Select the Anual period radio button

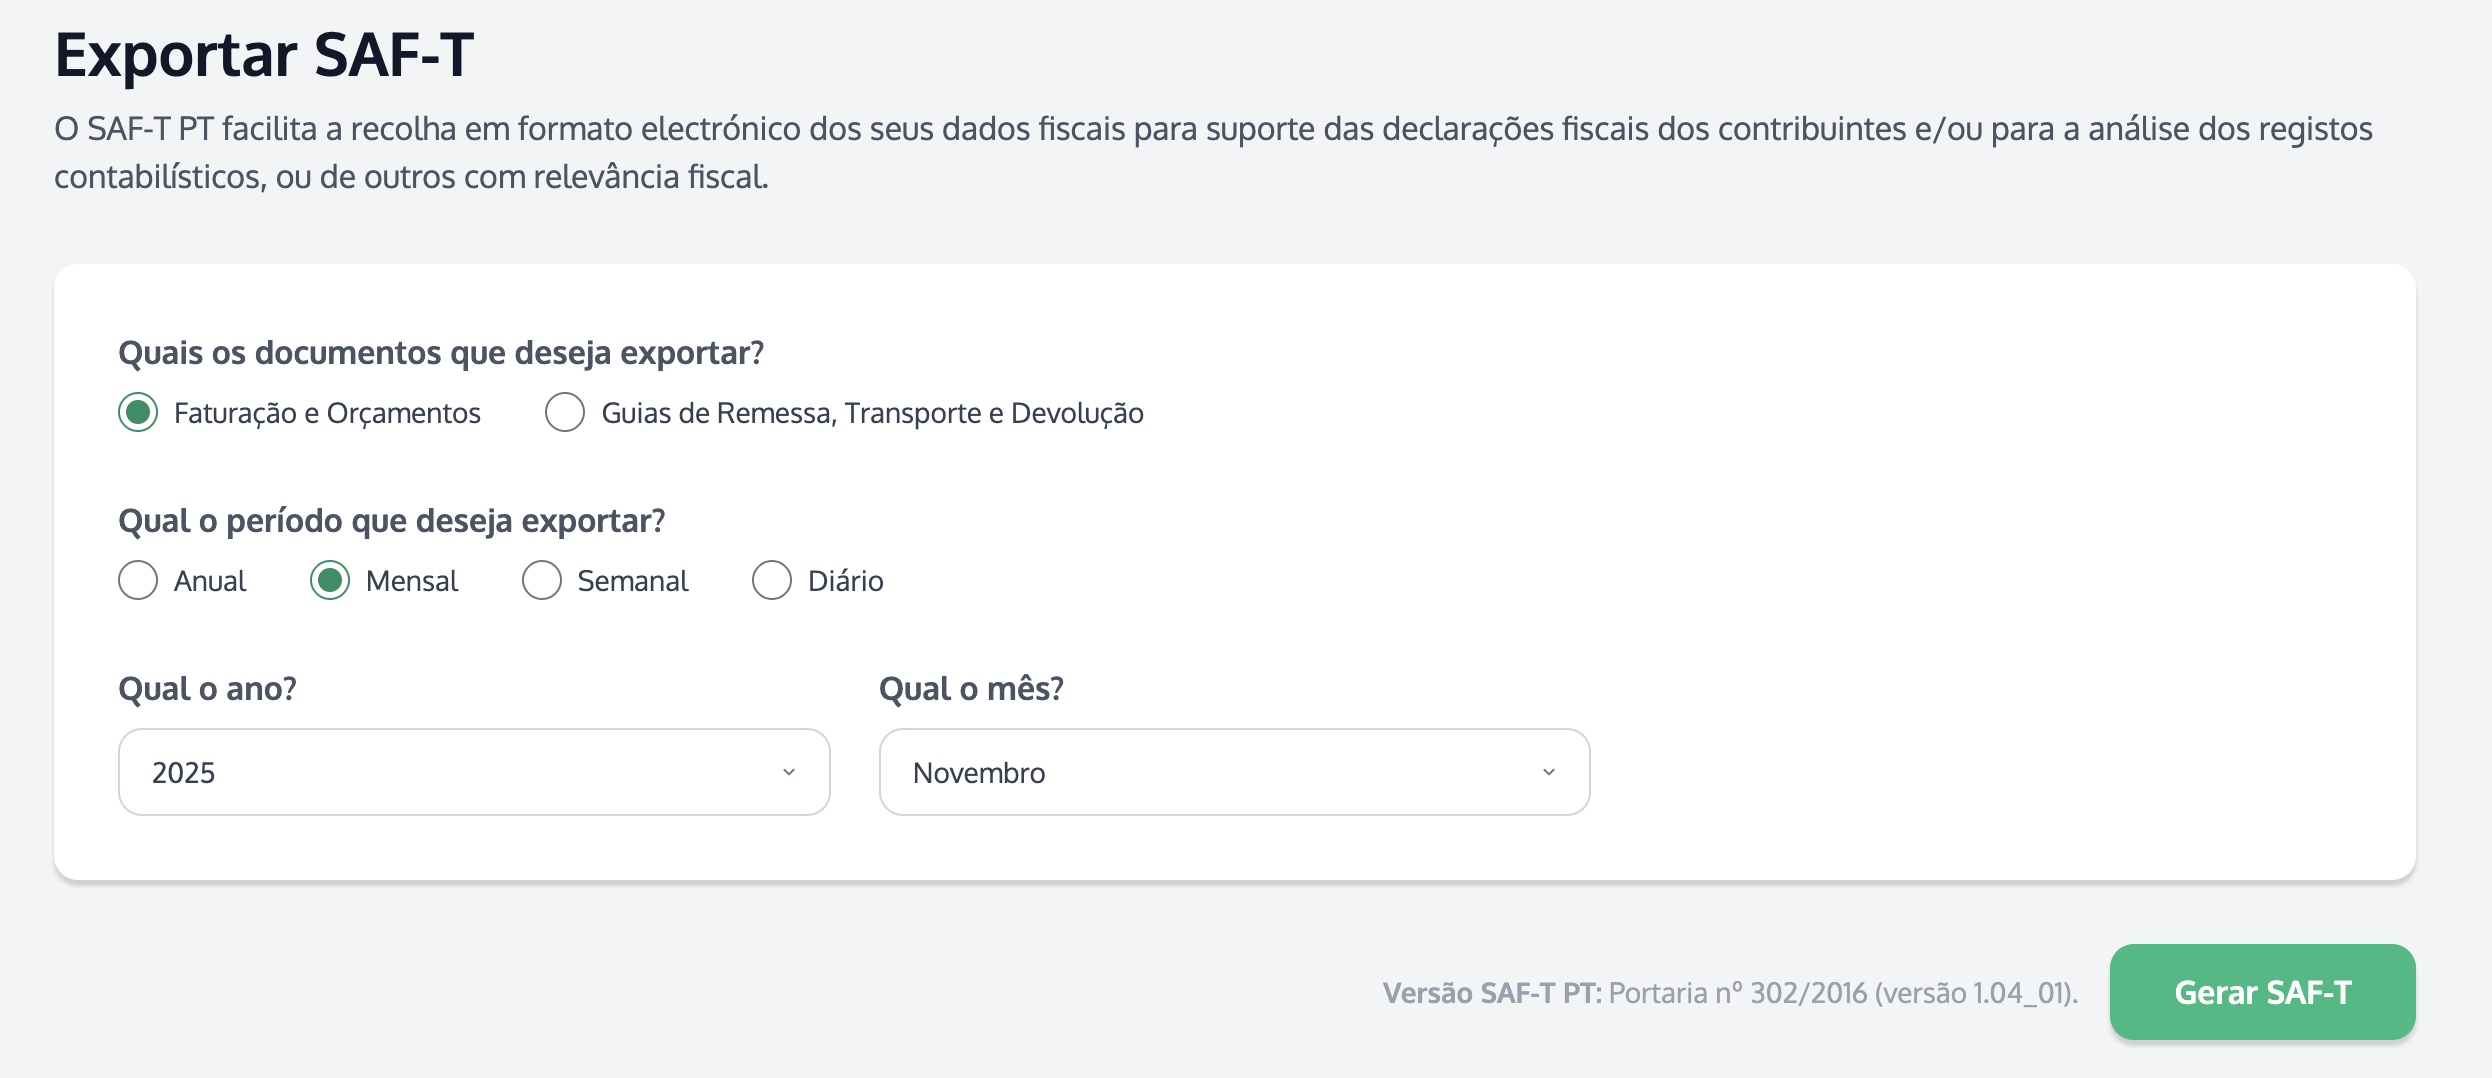pos(138,580)
